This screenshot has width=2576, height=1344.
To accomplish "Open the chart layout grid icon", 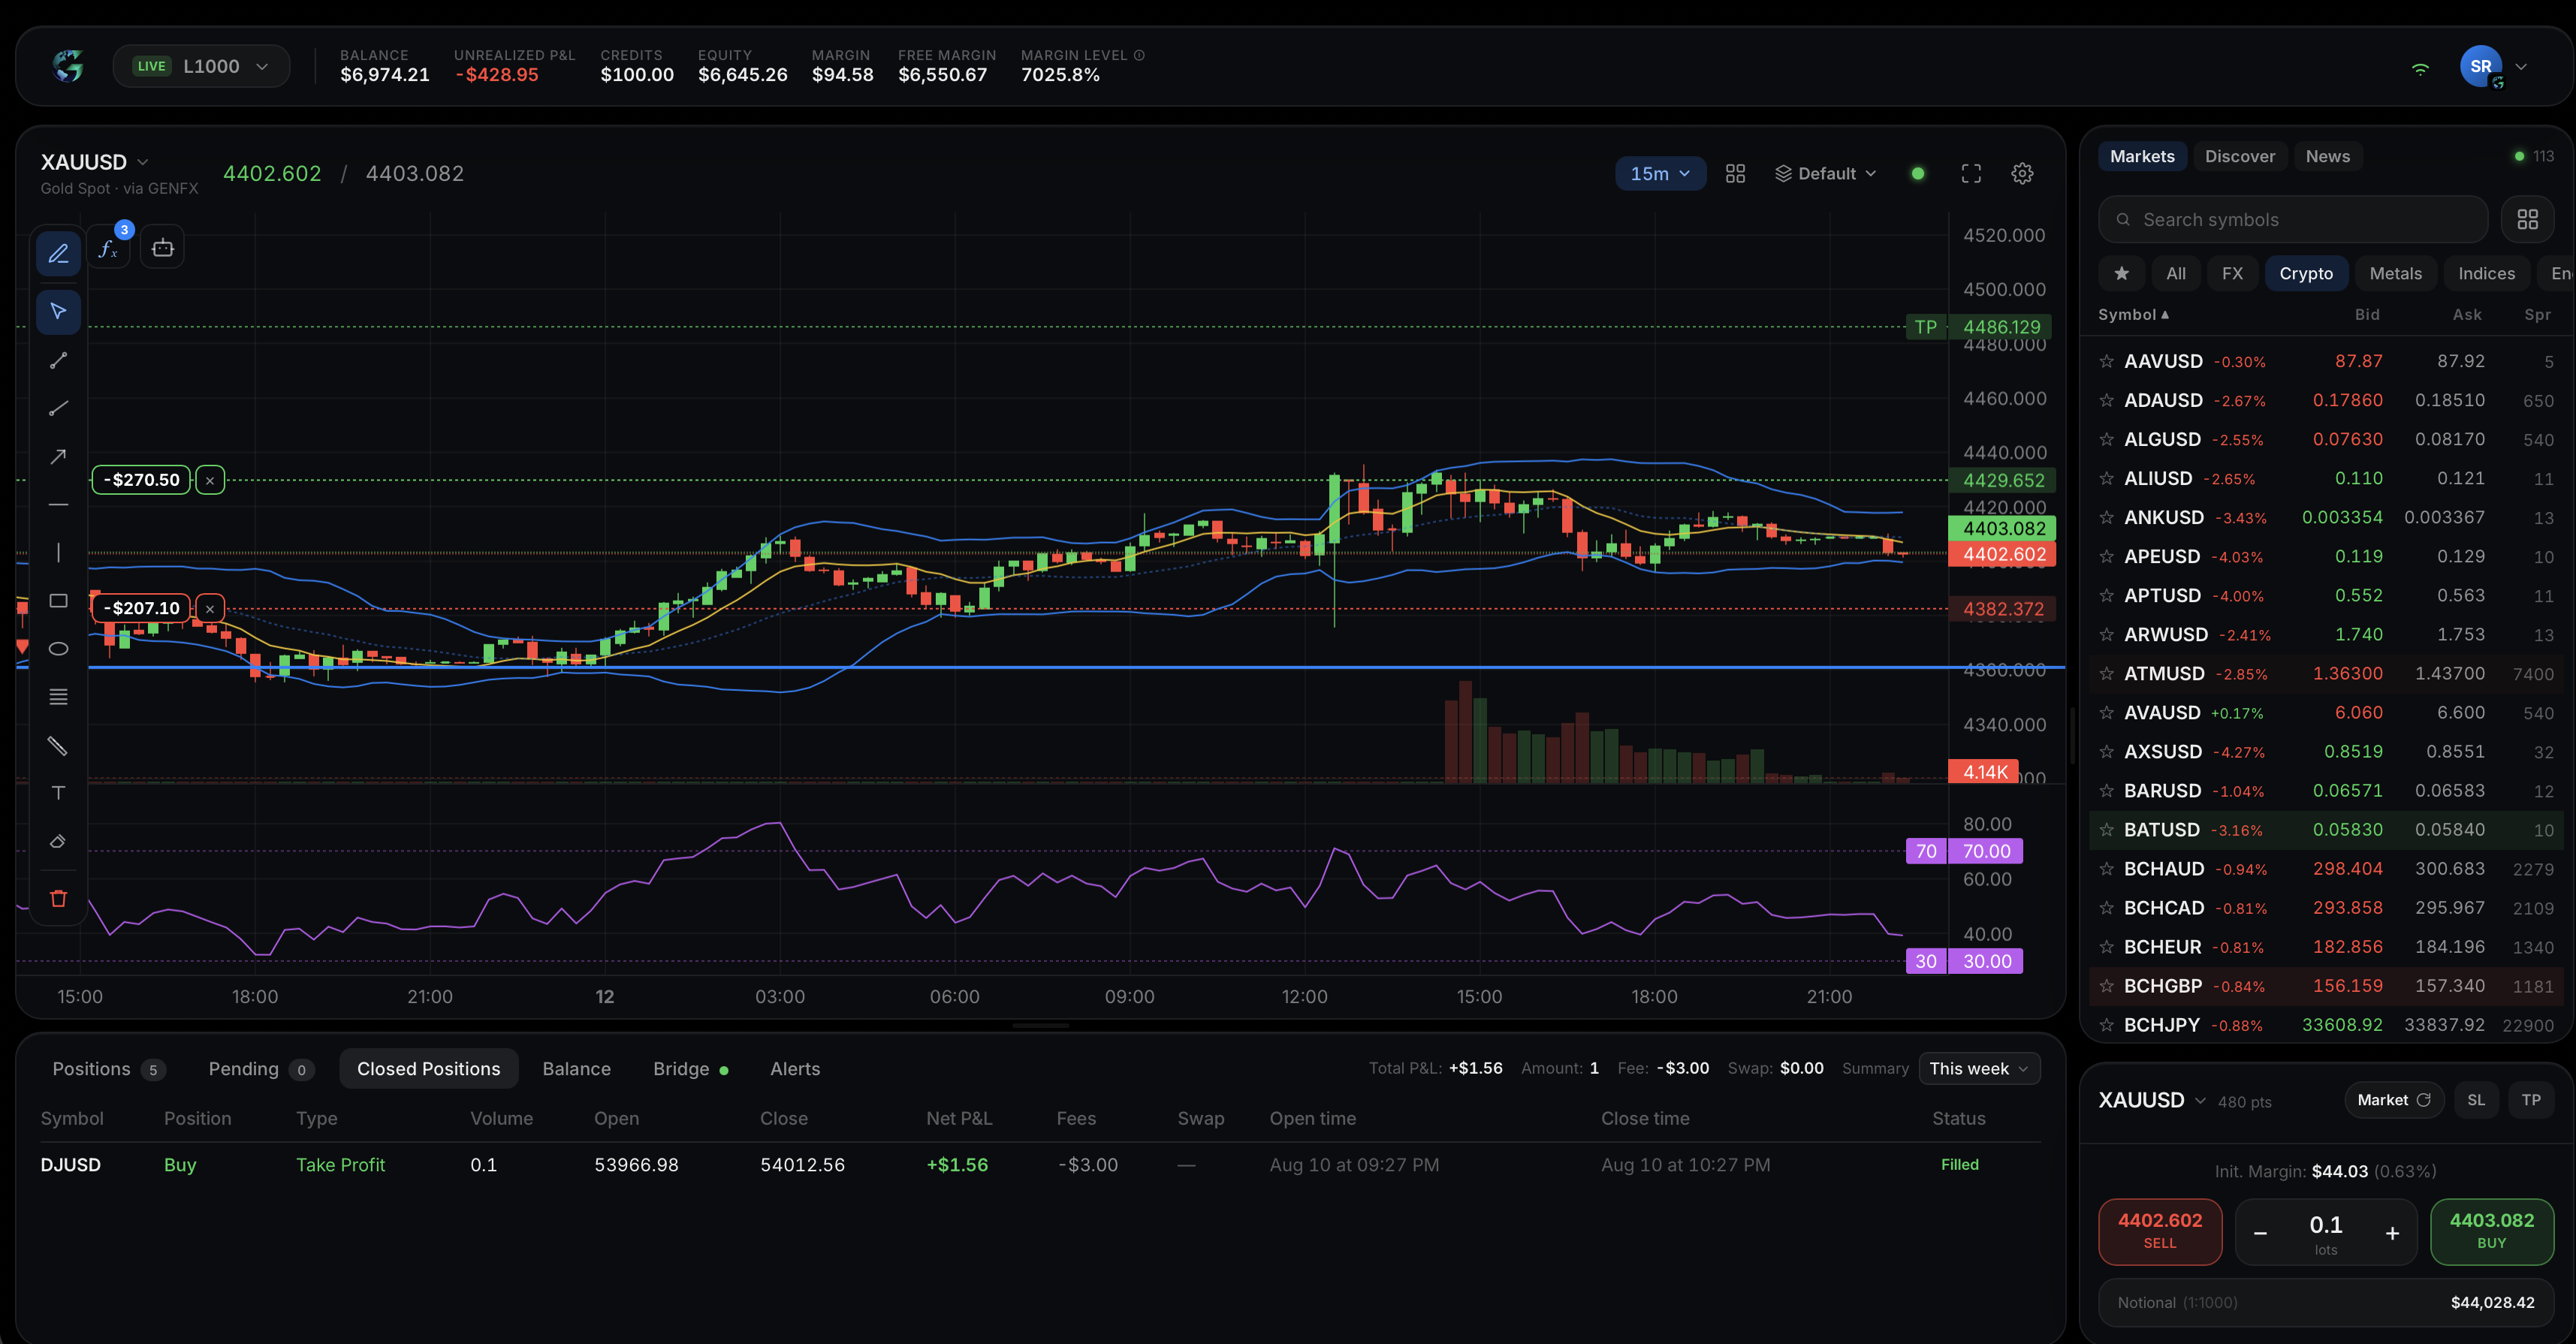I will [1735, 174].
